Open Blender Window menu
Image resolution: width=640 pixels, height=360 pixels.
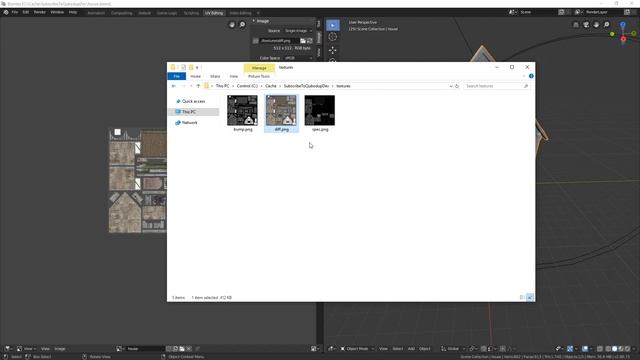pyautogui.click(x=57, y=12)
